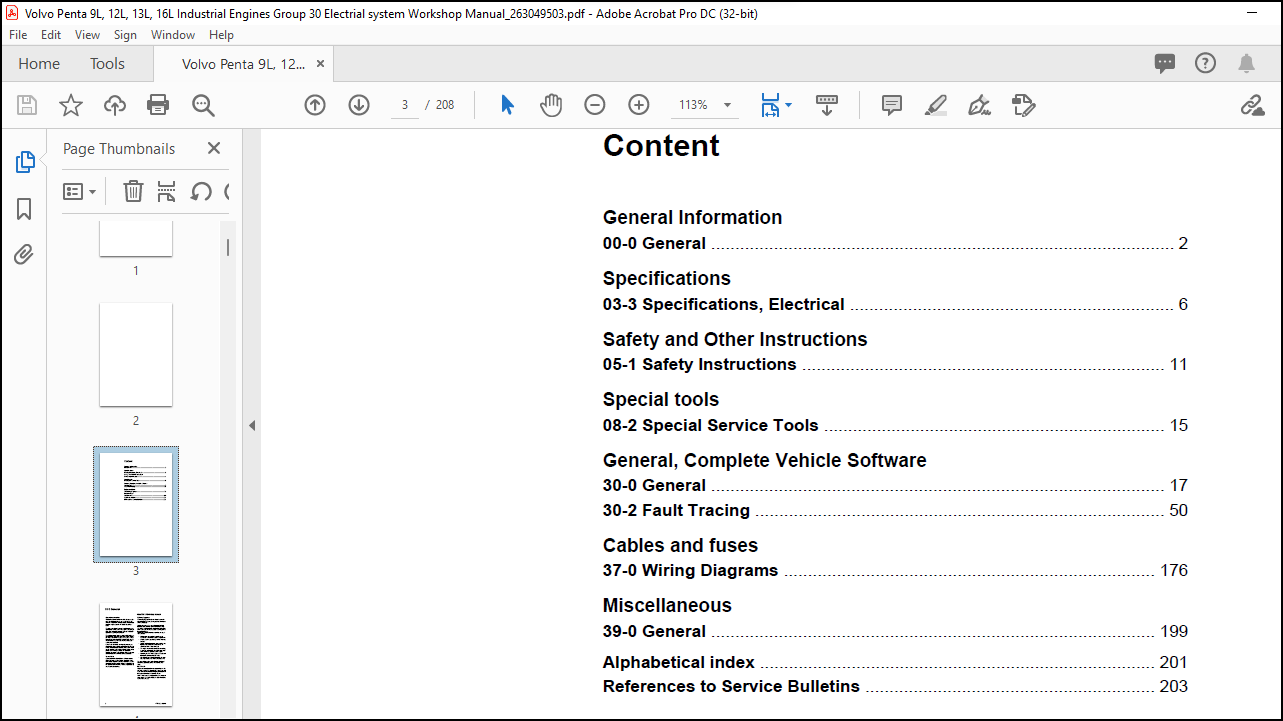Click the 30-0 General entry
Screen dimensions: 1283x721
pos(895,485)
